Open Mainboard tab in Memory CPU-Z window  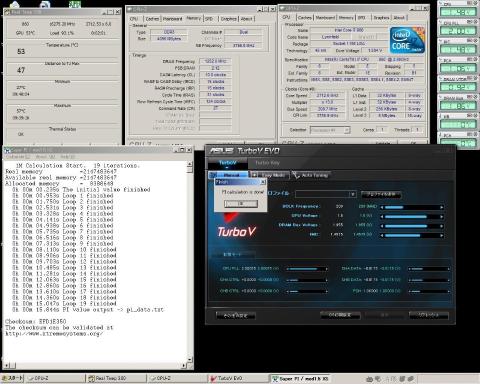click(x=173, y=19)
